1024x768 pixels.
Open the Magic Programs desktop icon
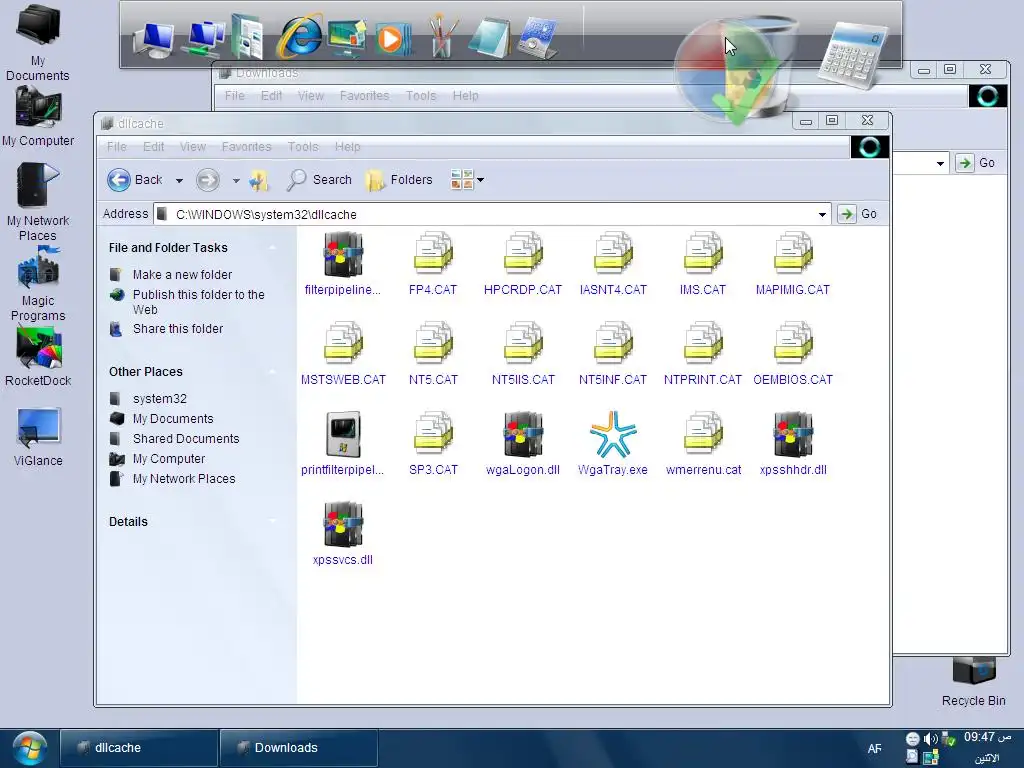(x=38, y=283)
